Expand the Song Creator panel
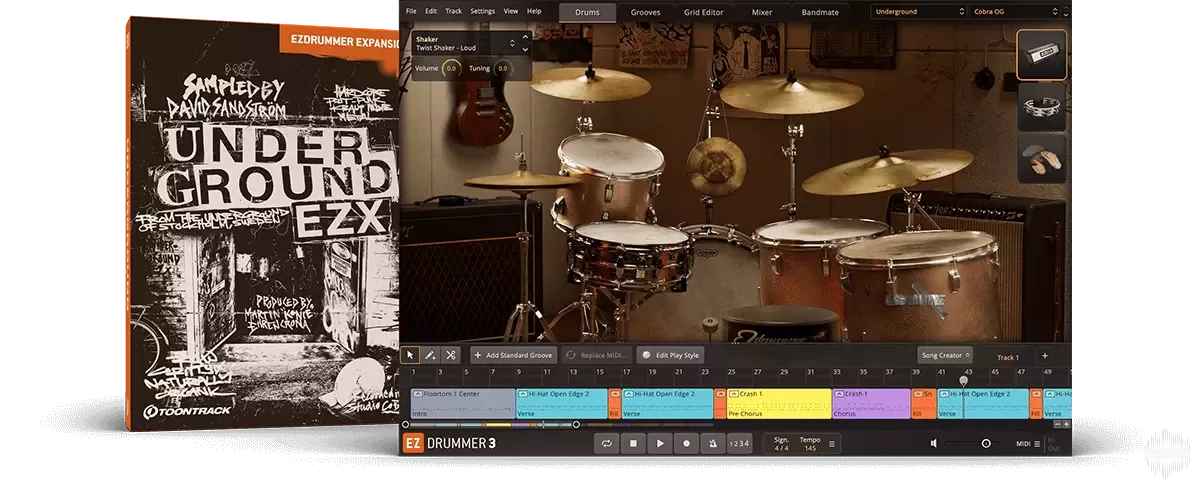 [x=945, y=355]
